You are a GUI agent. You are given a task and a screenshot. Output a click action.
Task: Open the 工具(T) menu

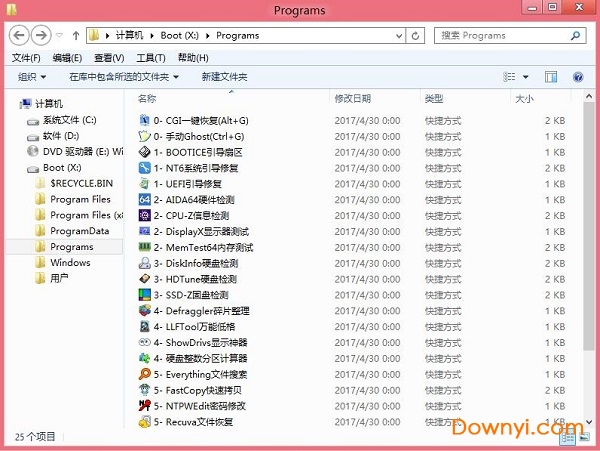click(151, 58)
